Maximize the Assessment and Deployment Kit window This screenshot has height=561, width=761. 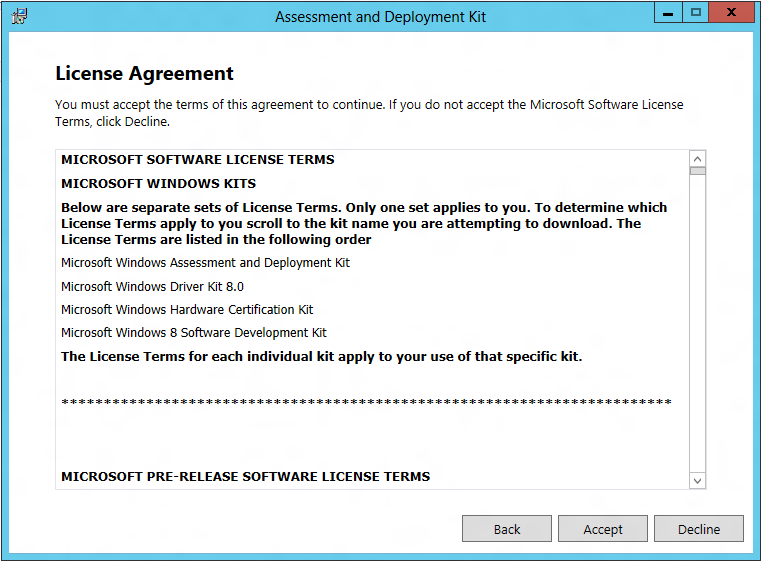pyautogui.click(x=695, y=13)
